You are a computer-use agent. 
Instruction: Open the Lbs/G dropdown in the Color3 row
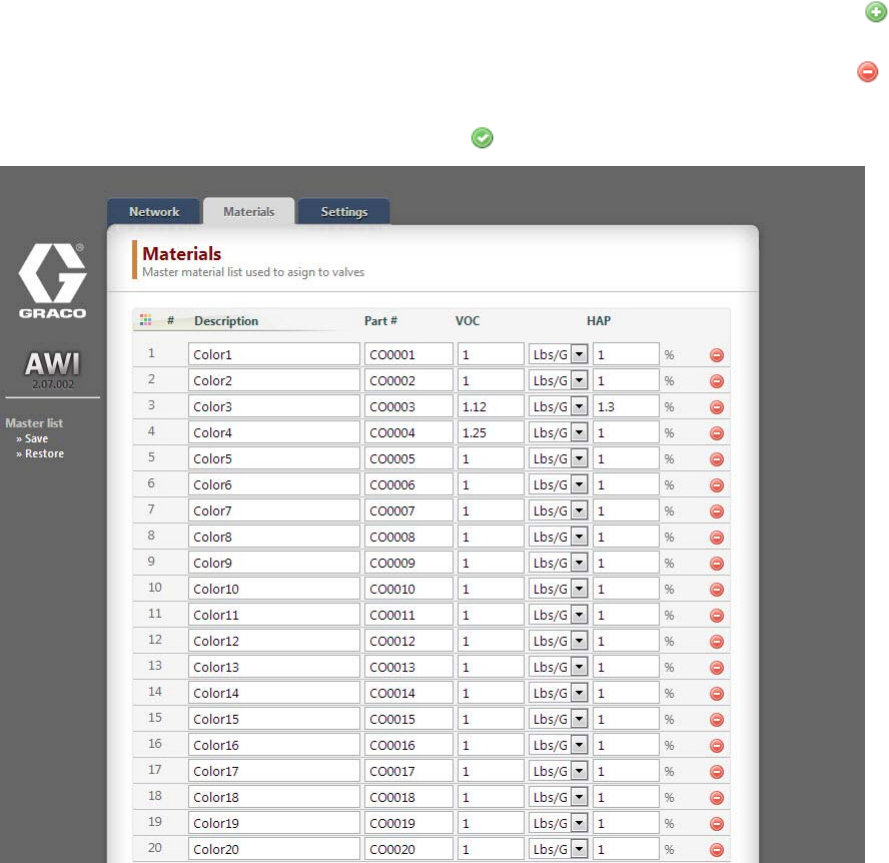(x=558, y=407)
